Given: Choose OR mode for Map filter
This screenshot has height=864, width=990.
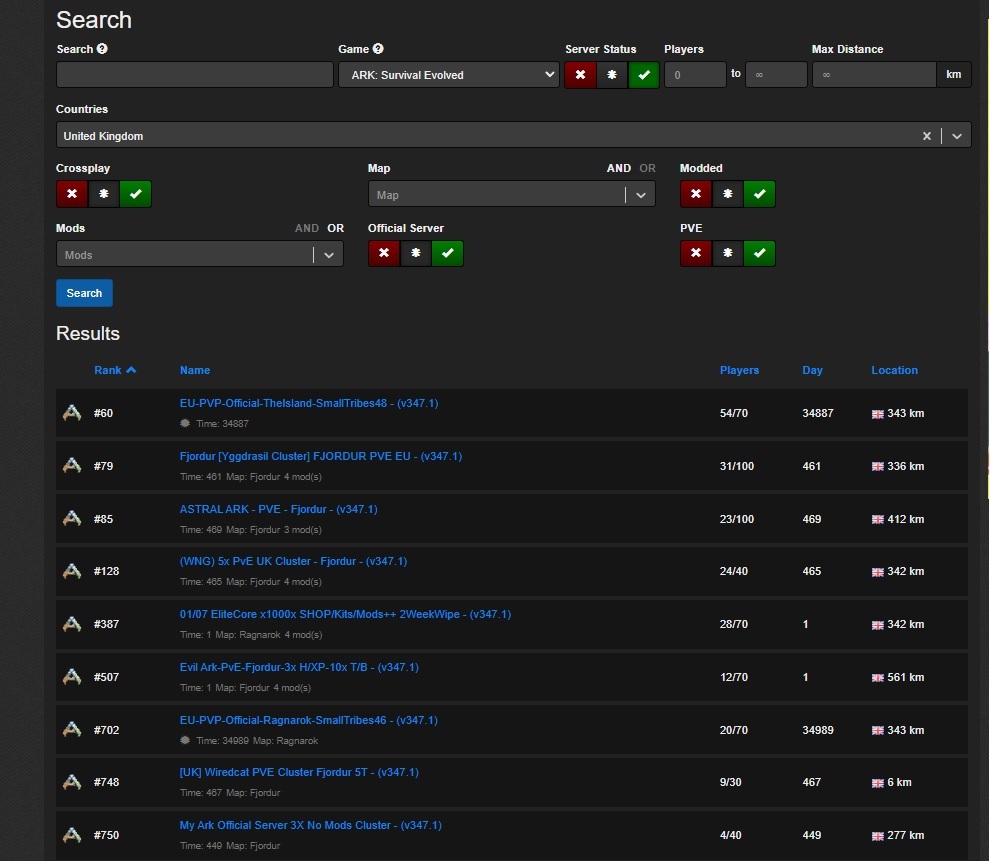Looking at the screenshot, I should (647, 169).
